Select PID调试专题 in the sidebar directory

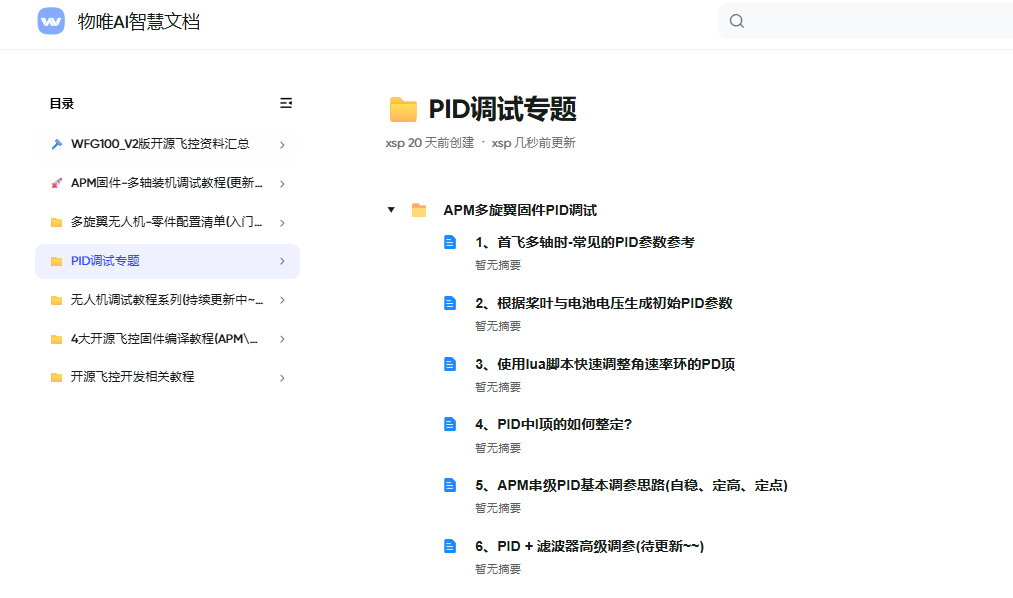coord(105,261)
